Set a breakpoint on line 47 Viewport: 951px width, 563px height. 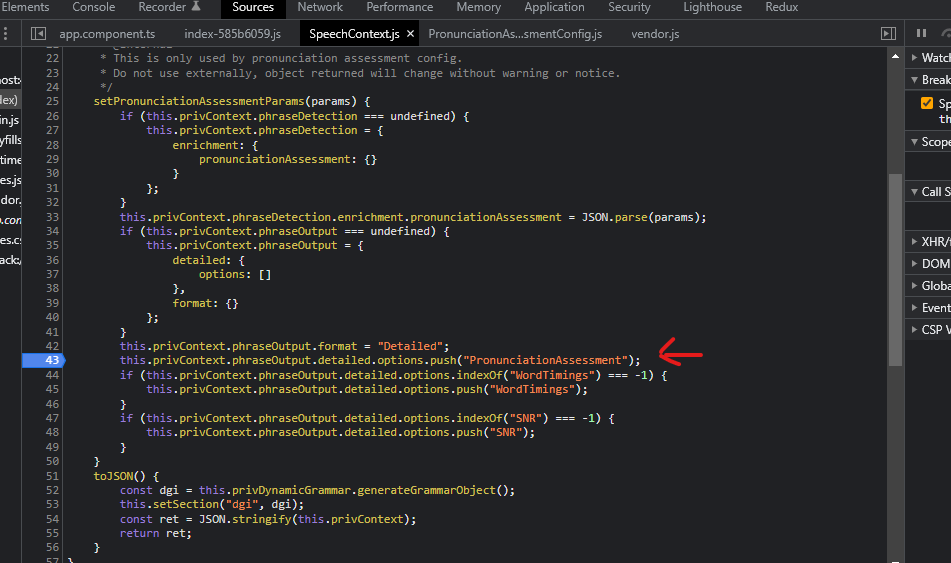click(x=52, y=418)
